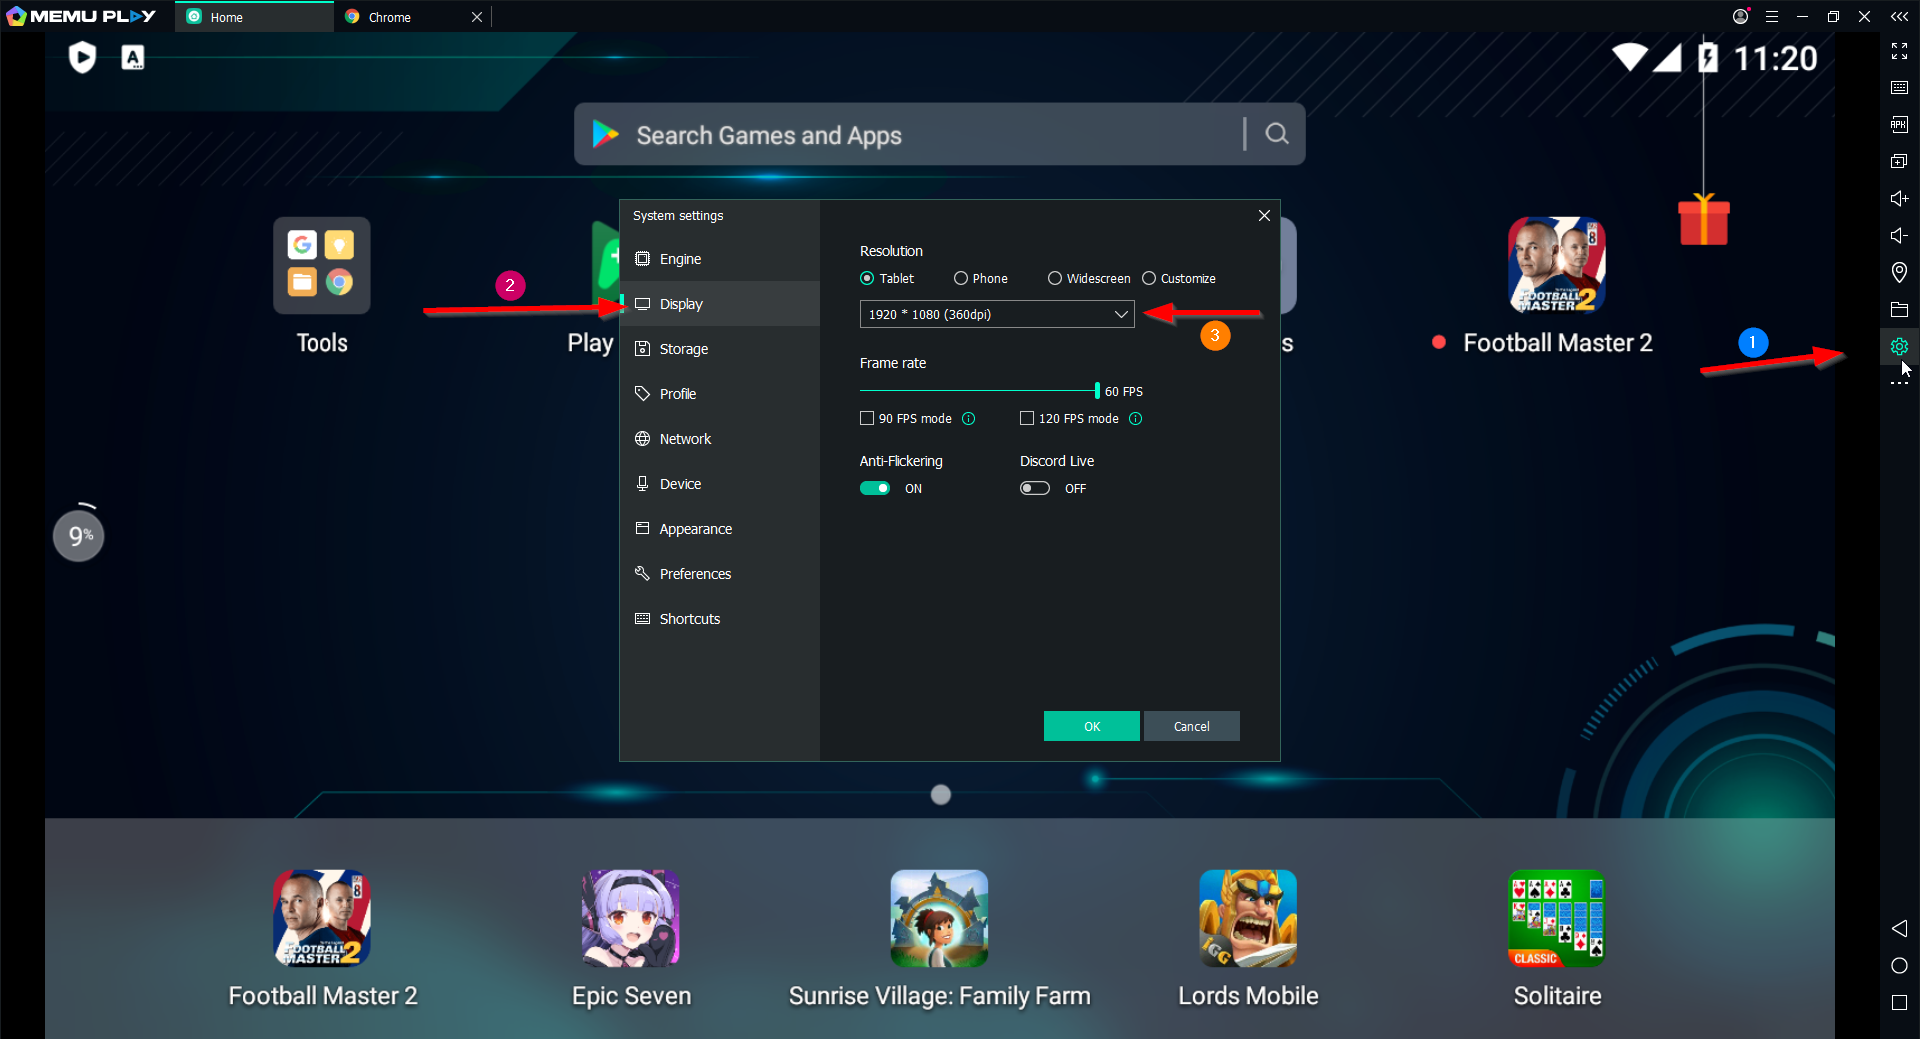Click the red gift box icon

[x=1703, y=220]
